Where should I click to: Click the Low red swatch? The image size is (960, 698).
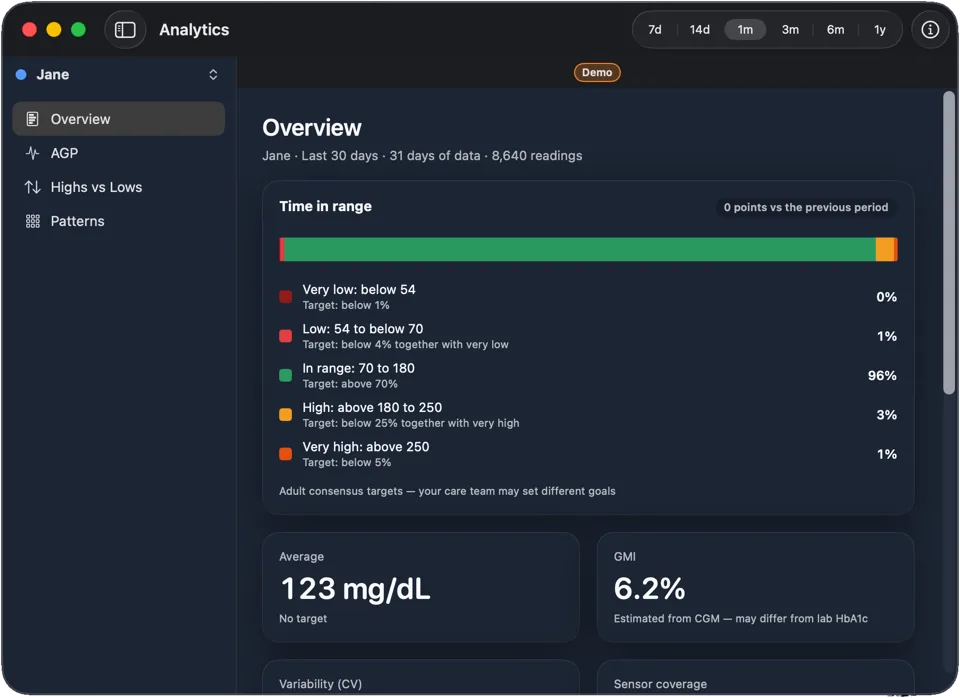(x=285, y=336)
